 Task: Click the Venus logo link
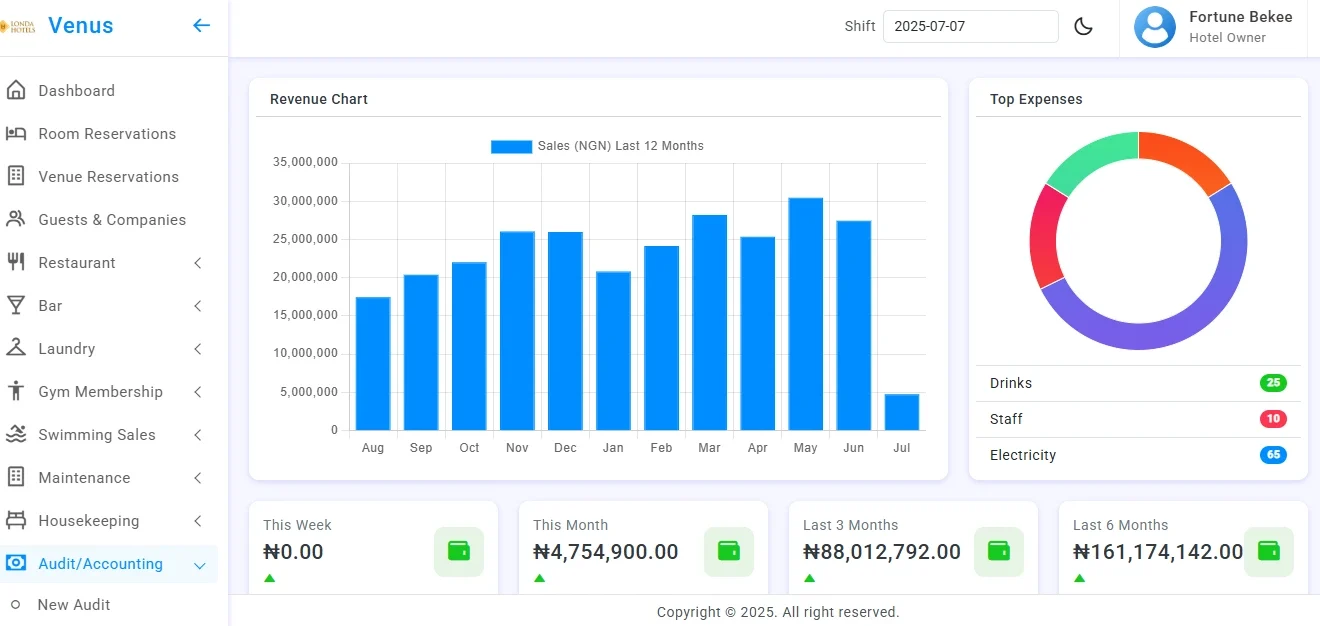pos(80,25)
